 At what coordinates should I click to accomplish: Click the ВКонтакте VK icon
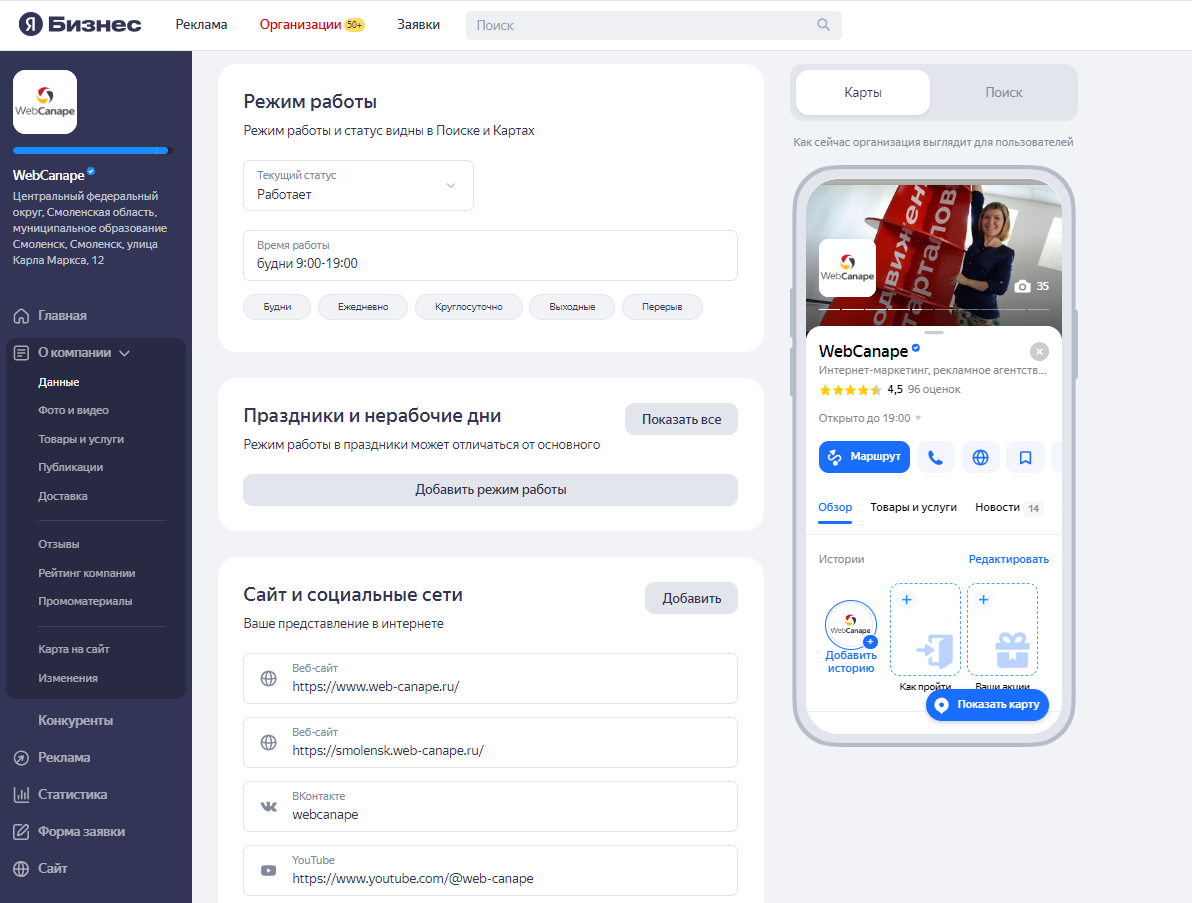coord(268,806)
